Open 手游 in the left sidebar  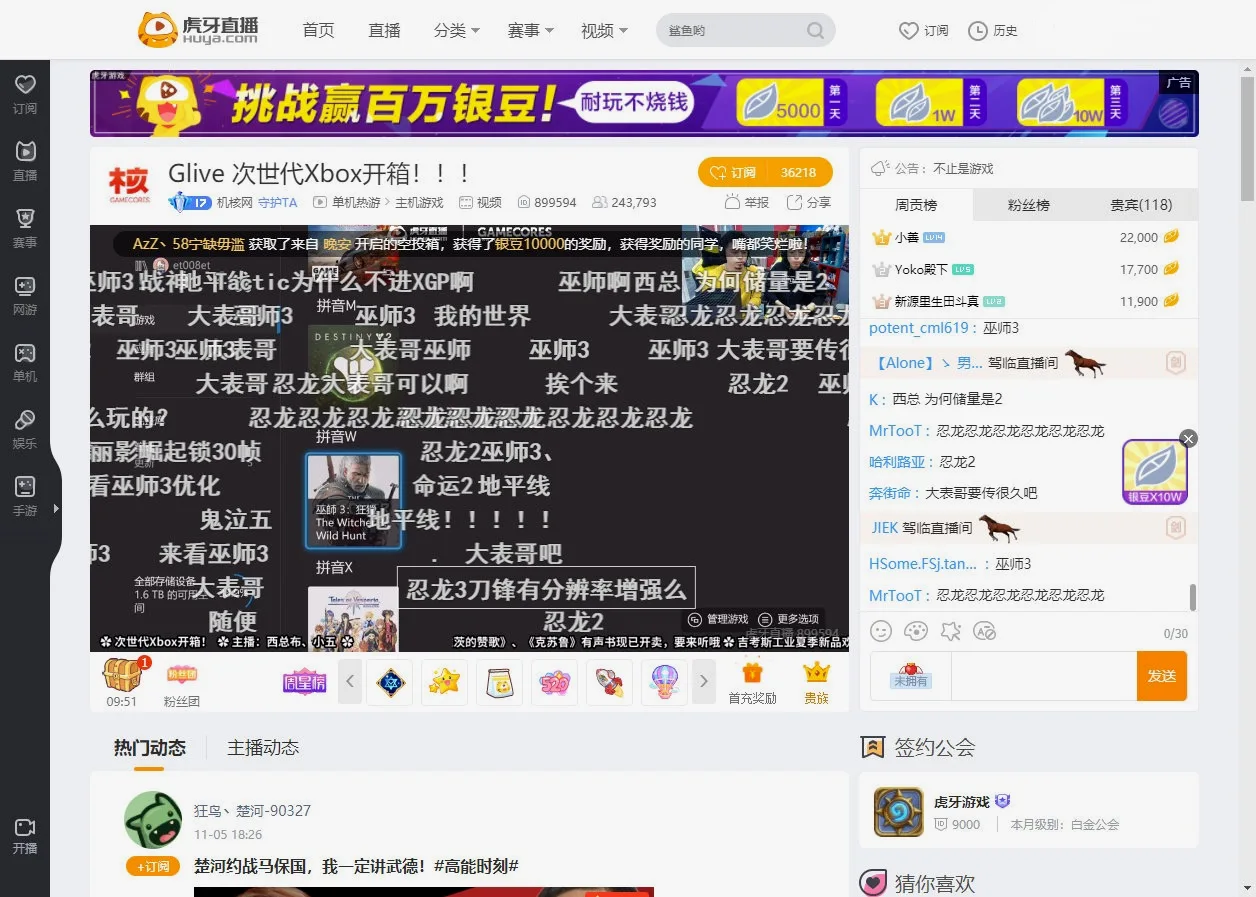[x=25, y=496]
